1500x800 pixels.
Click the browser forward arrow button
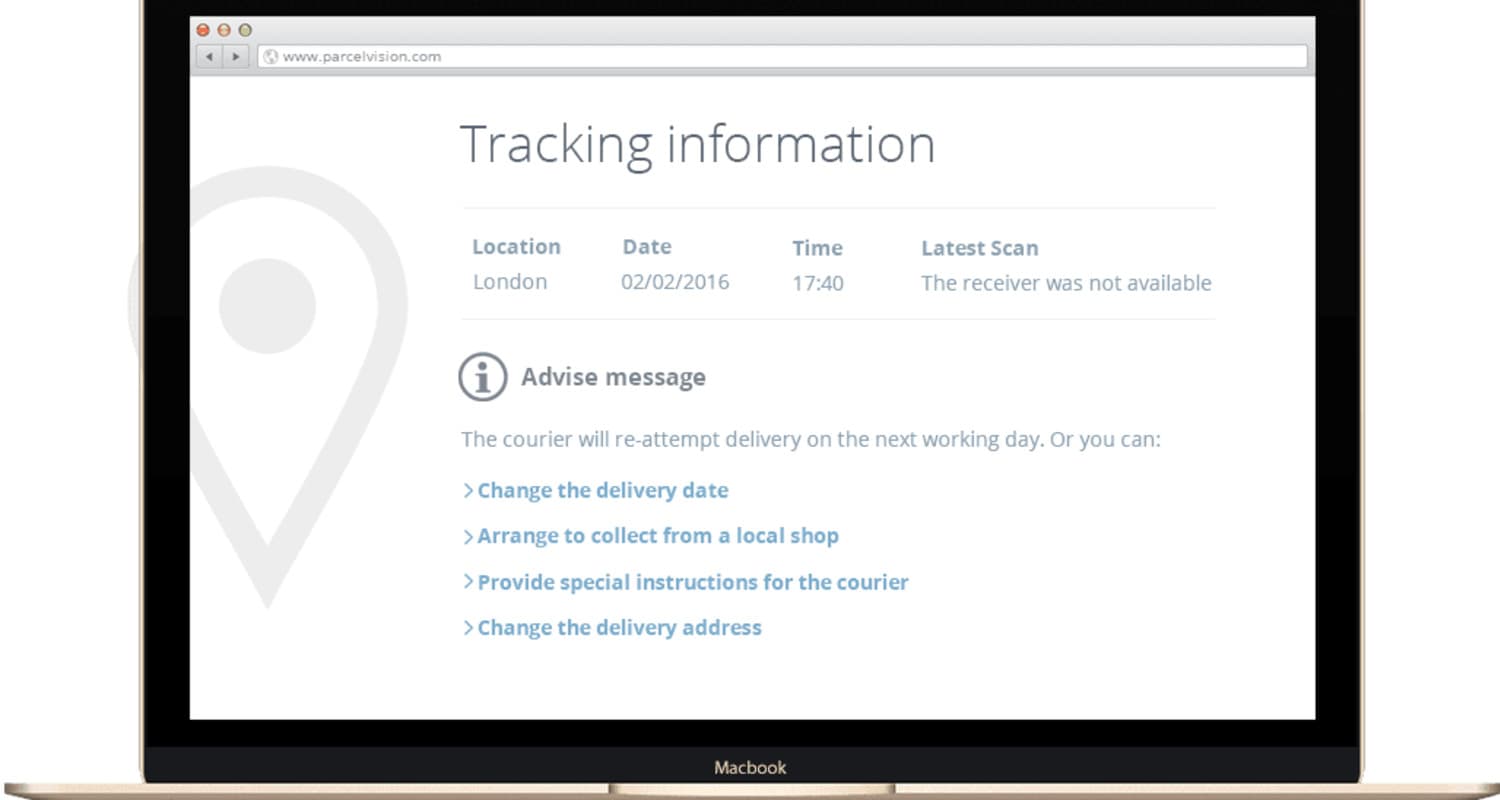[236, 57]
